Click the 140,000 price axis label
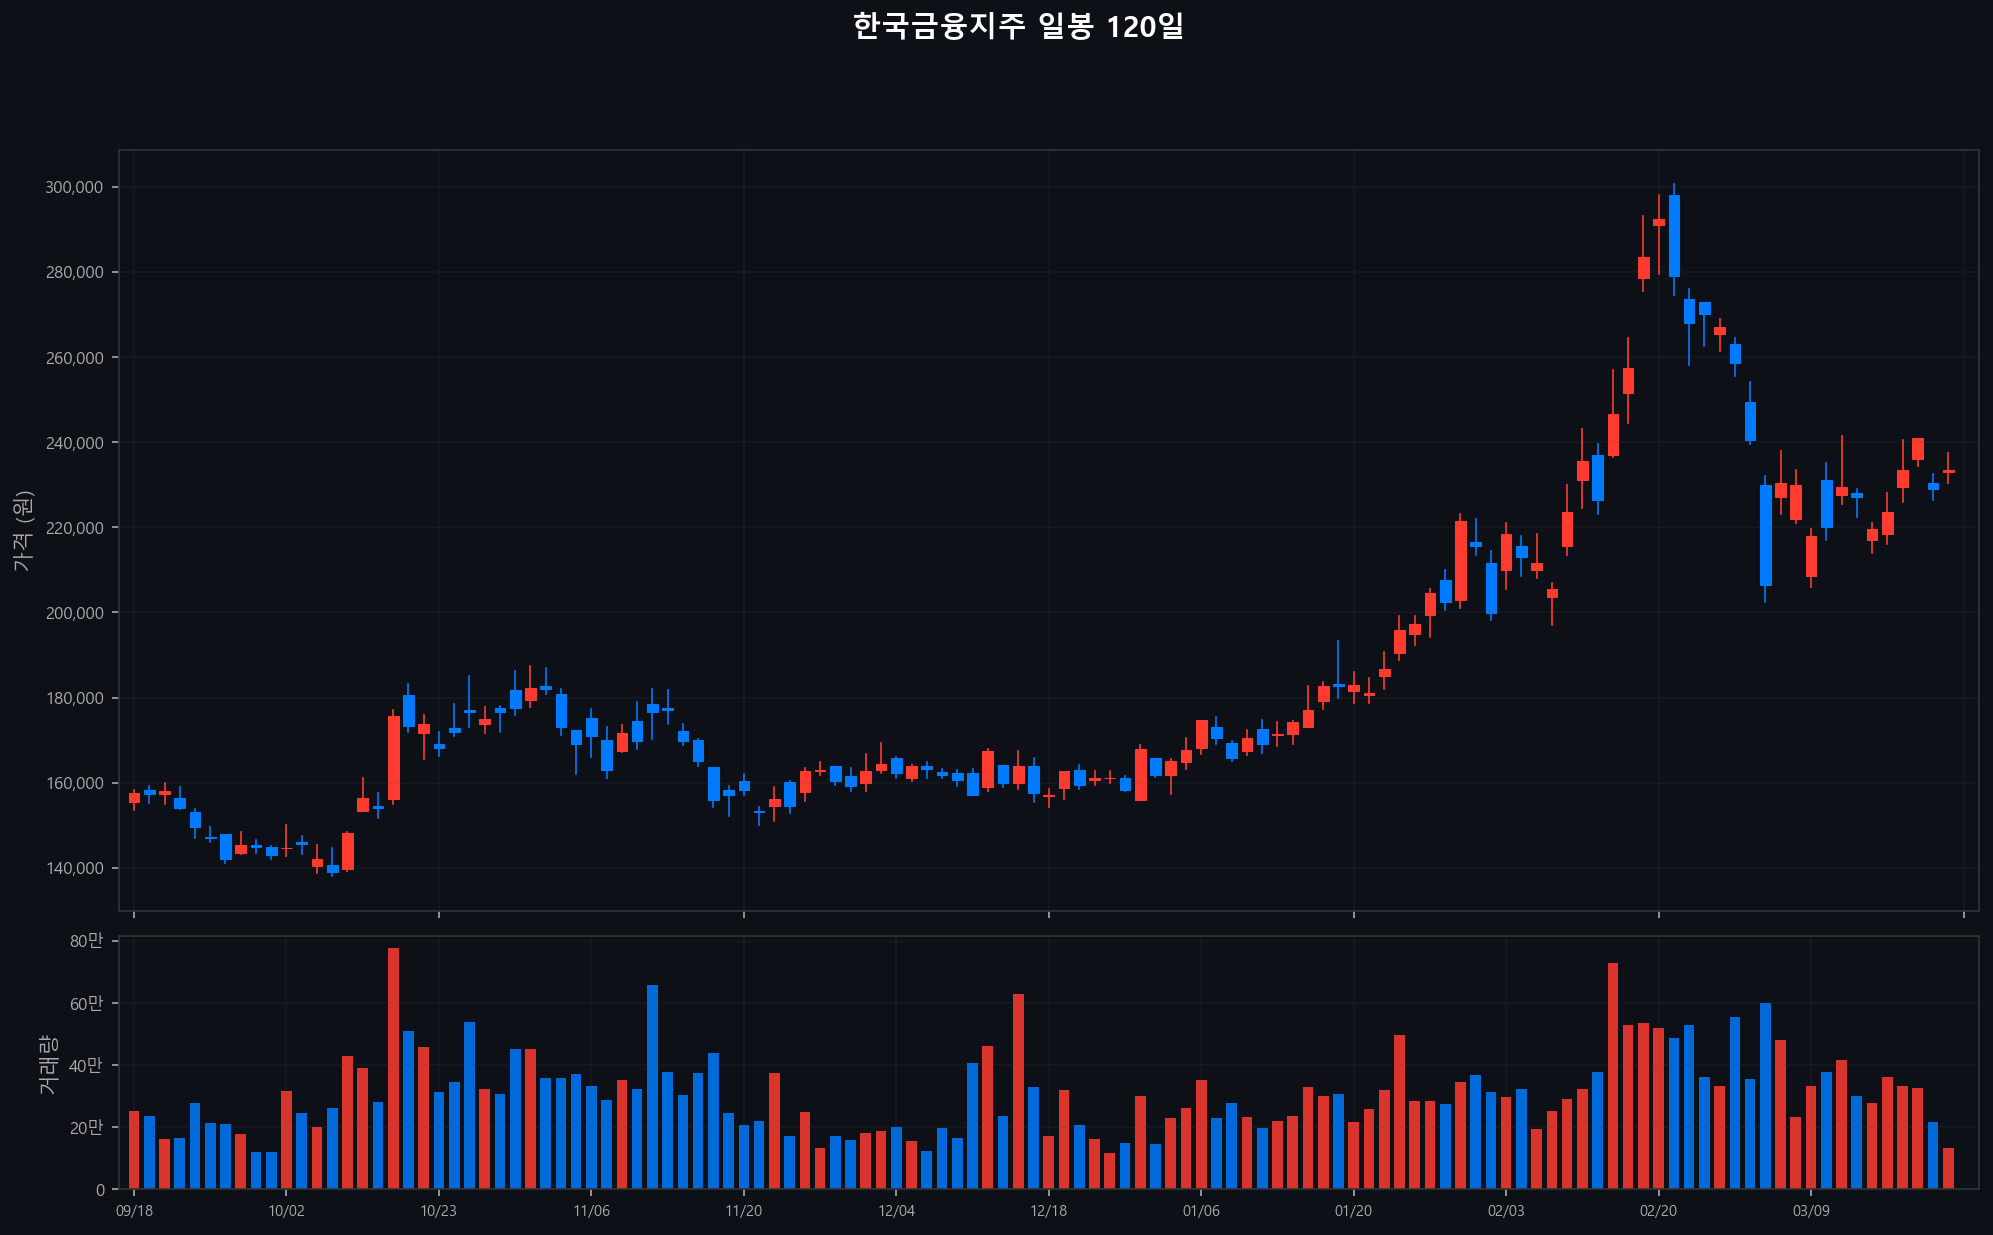 click(74, 868)
